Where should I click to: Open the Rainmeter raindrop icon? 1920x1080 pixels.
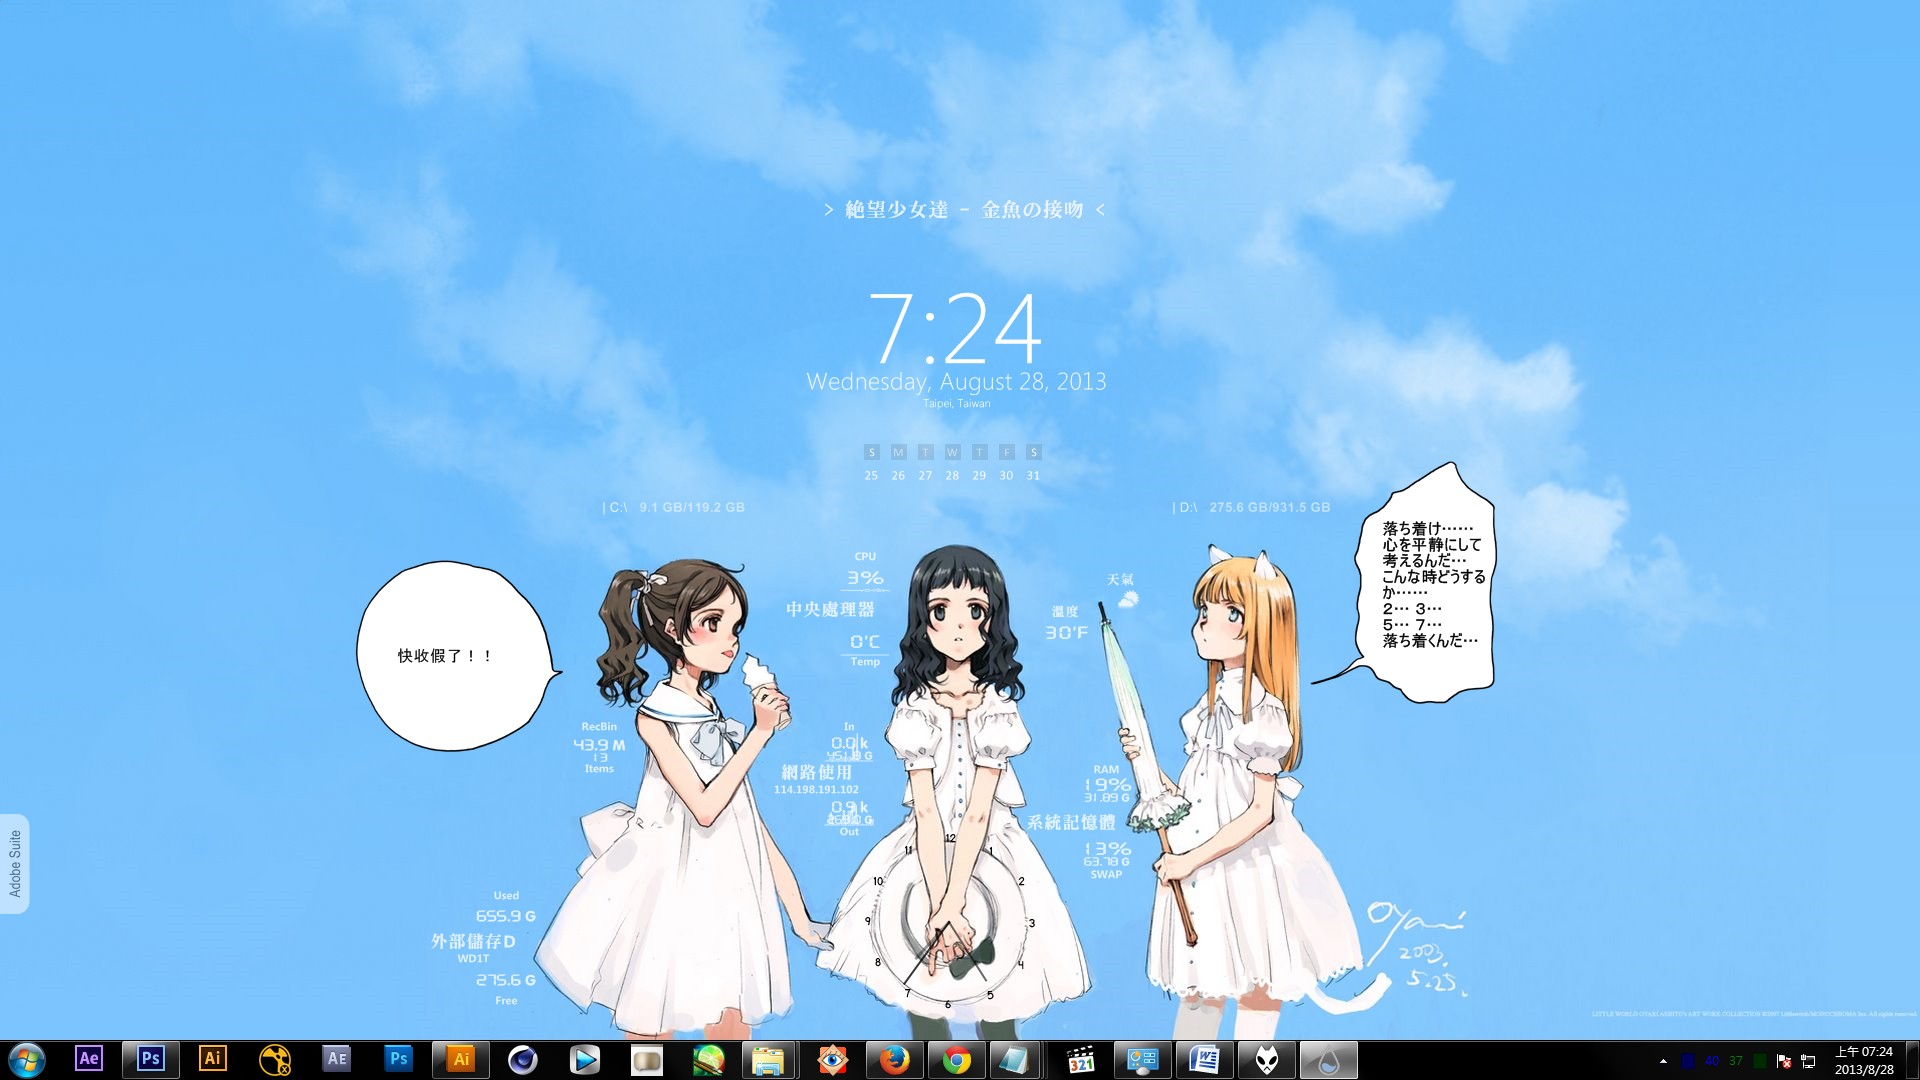tap(1328, 1060)
